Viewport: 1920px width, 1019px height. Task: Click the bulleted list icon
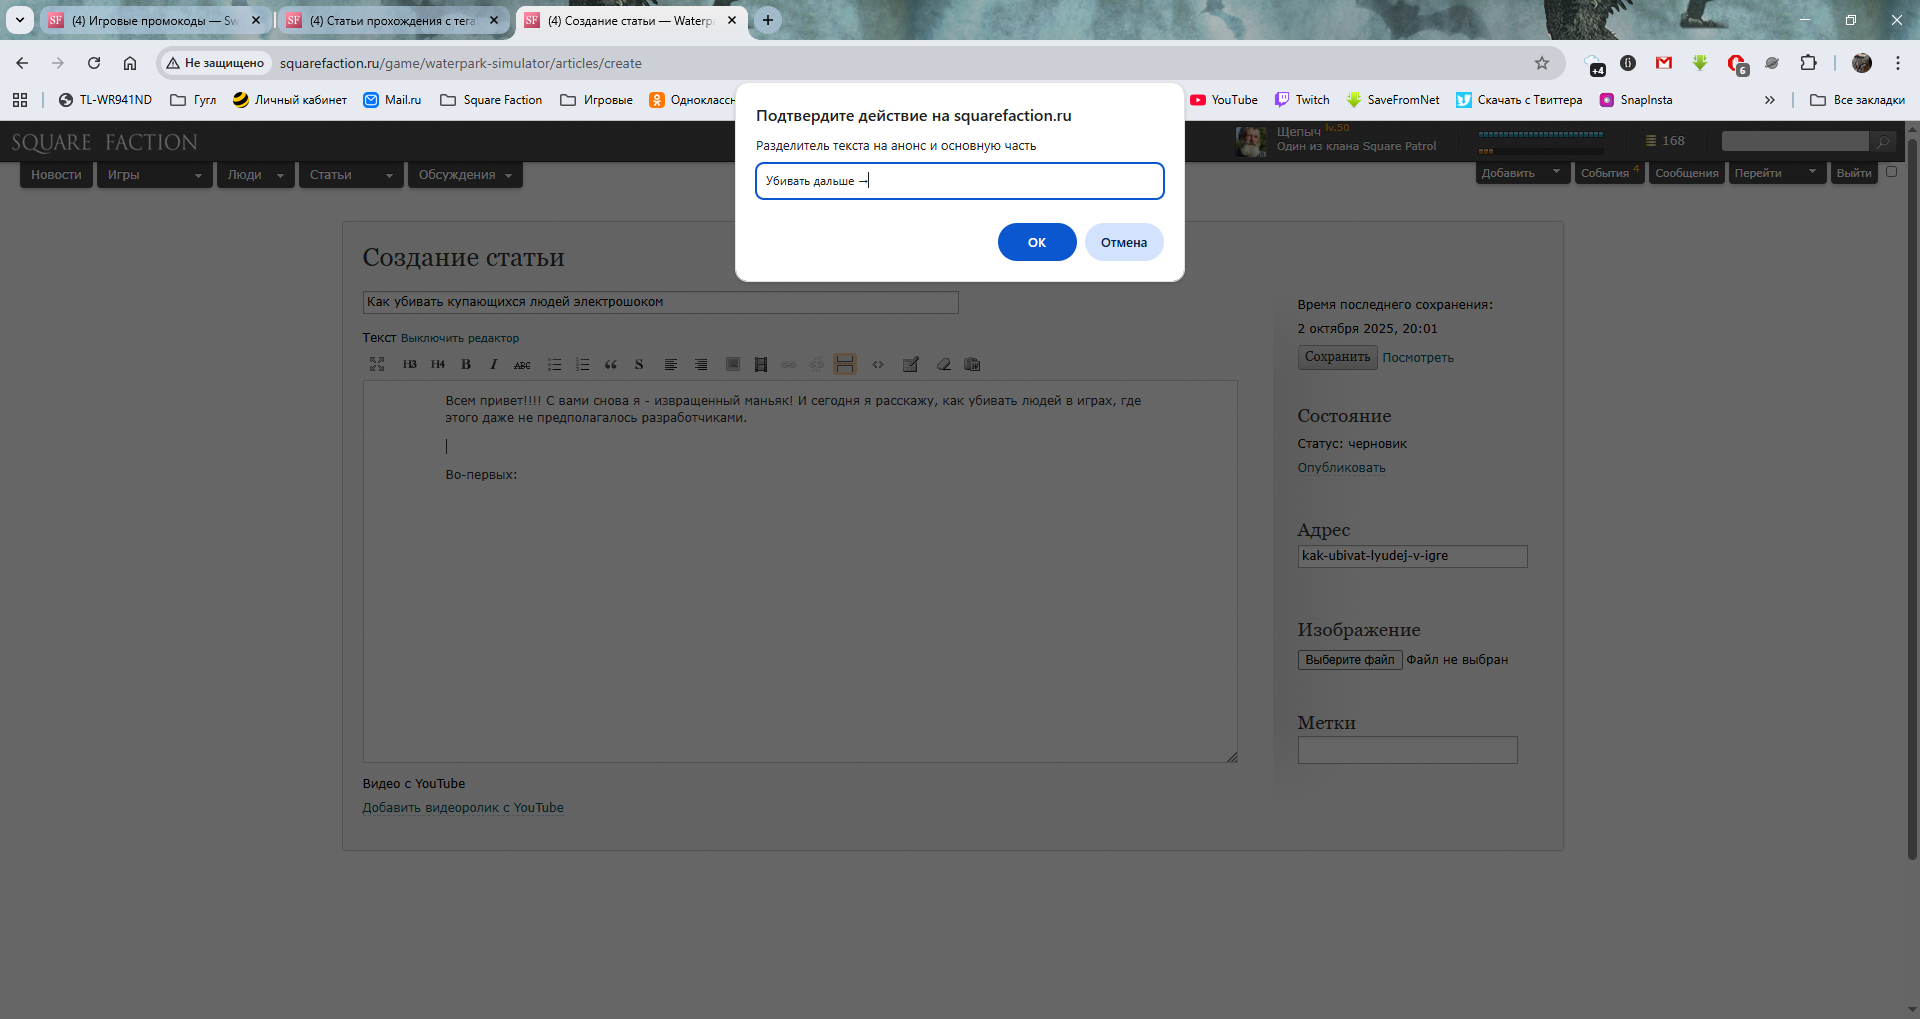pyautogui.click(x=554, y=365)
